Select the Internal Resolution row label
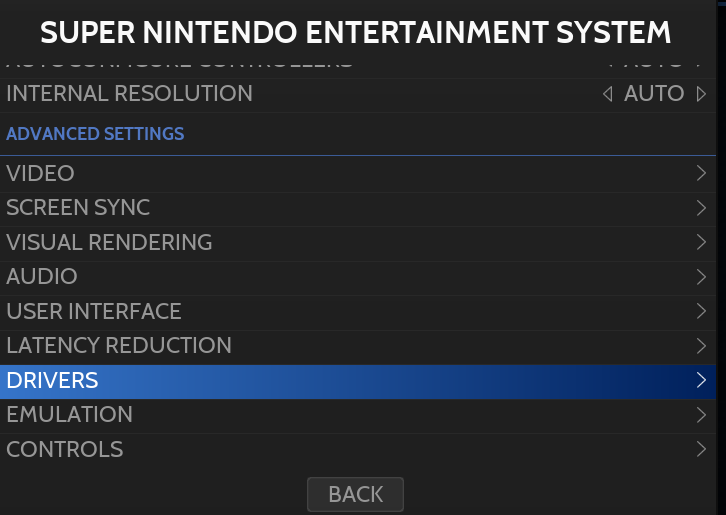Viewport: 726px width, 515px height. click(x=129, y=94)
